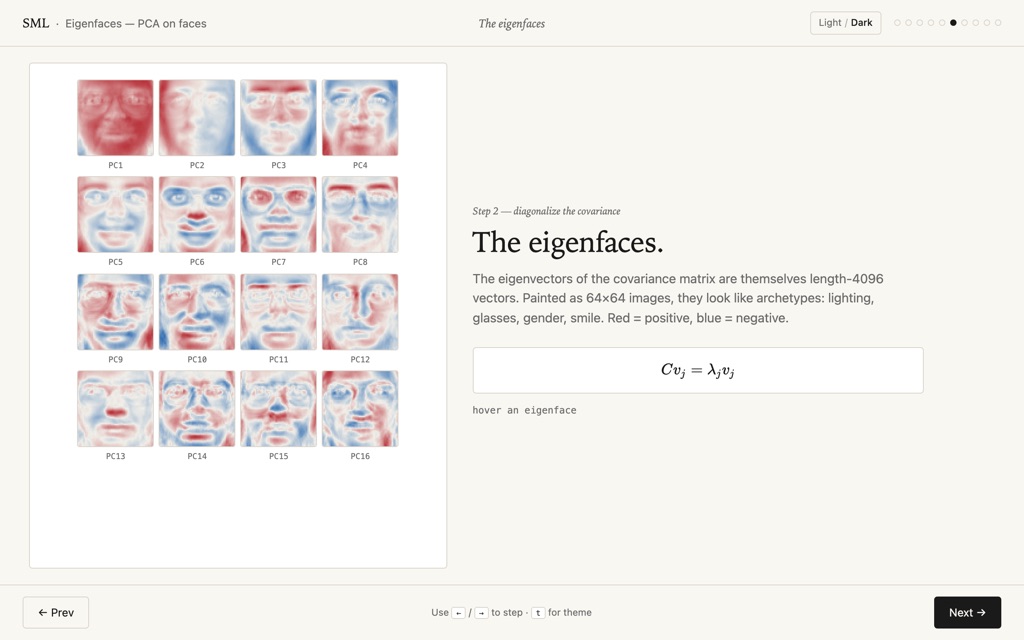This screenshot has width=1024, height=640.
Task: Select the PC2 eigenface thumbnail
Action: (197, 118)
